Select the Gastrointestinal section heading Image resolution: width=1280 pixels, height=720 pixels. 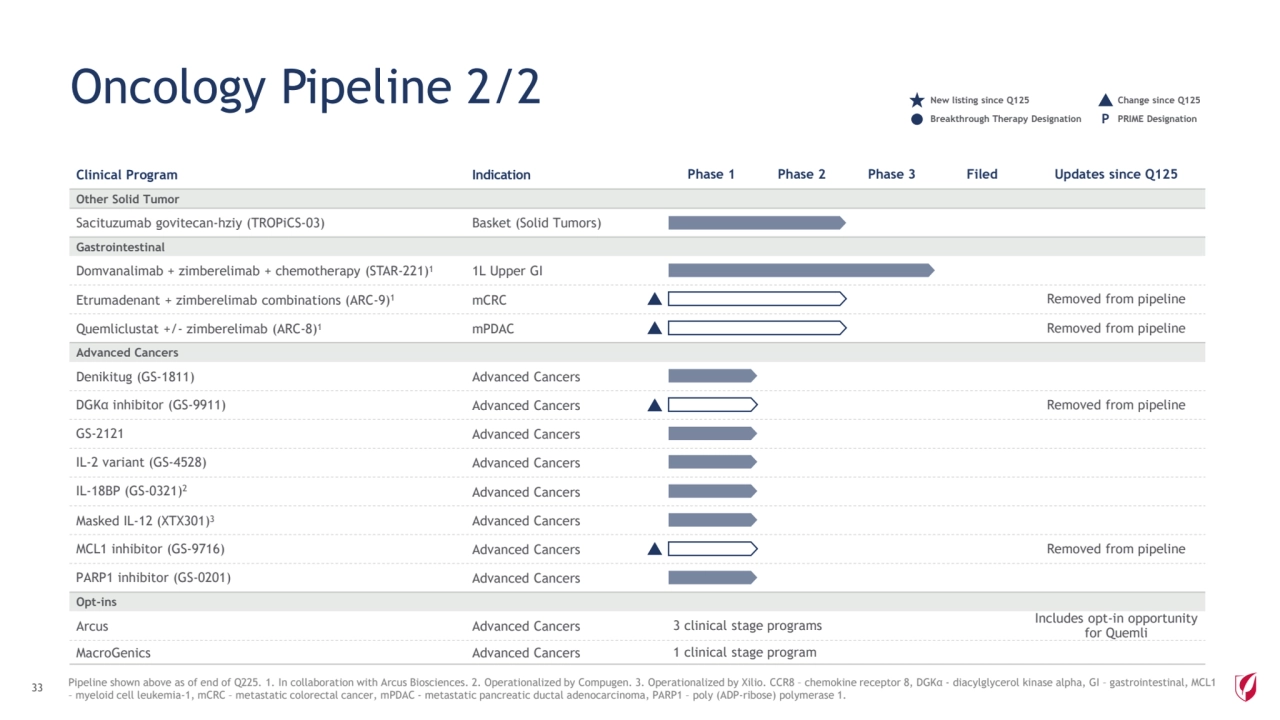tap(120, 247)
